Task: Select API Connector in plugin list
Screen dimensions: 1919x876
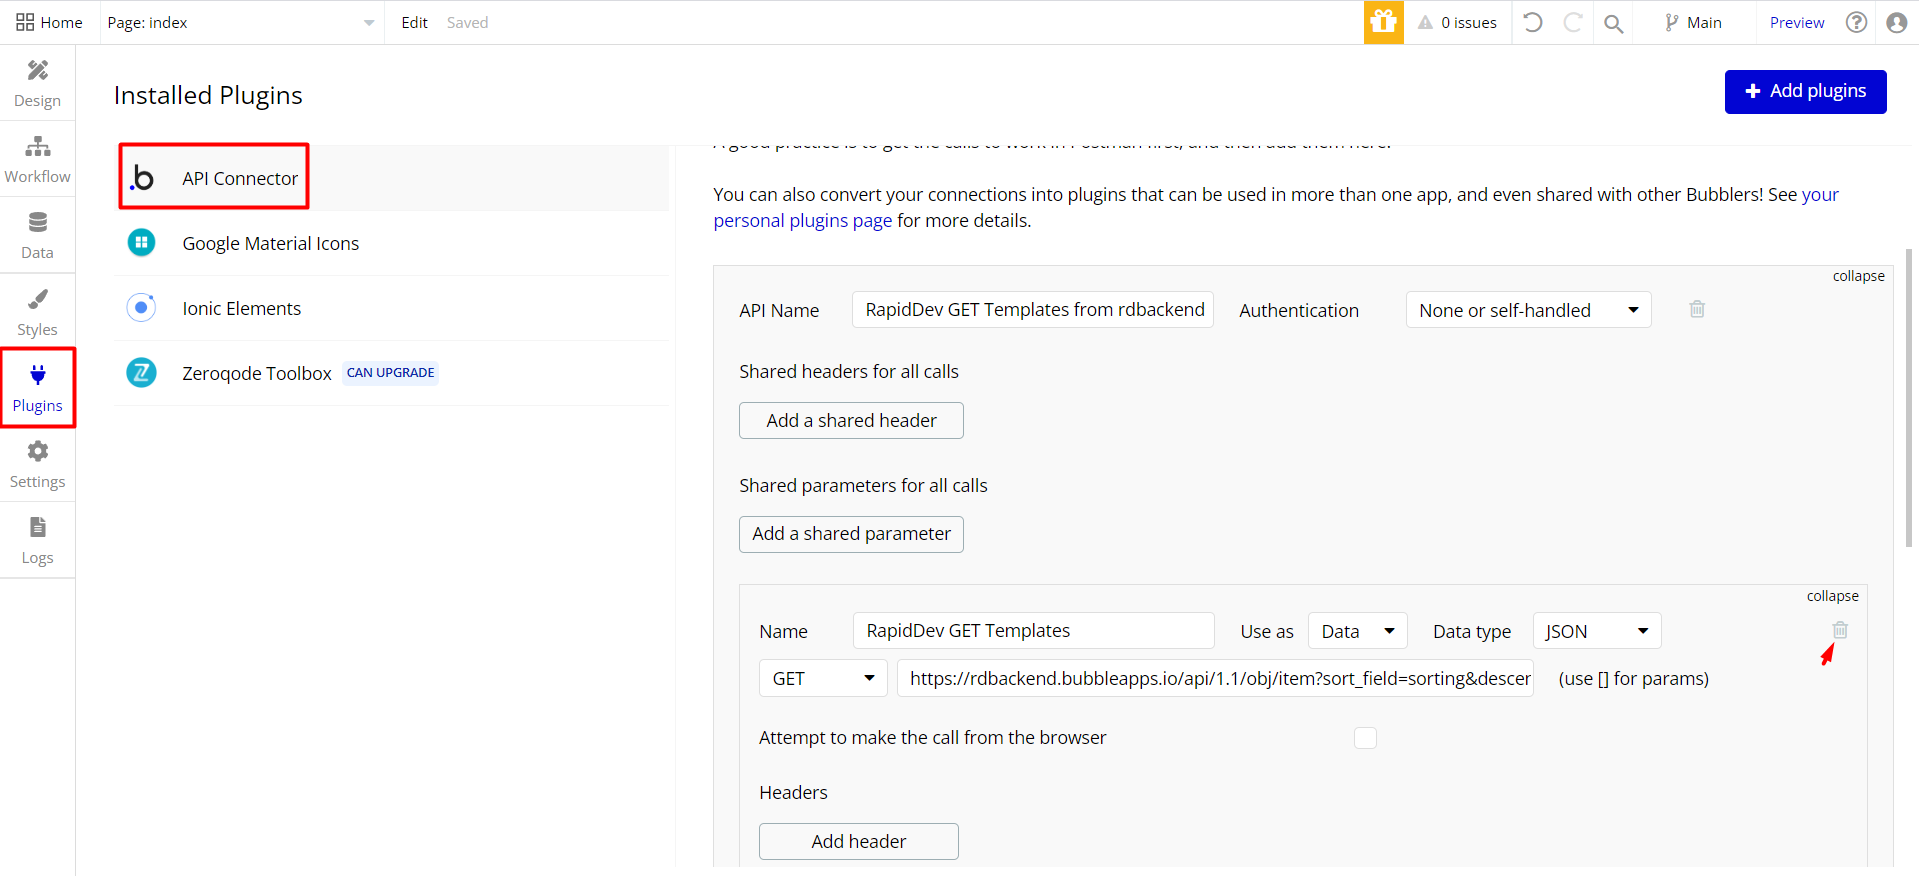Action: pos(392,178)
